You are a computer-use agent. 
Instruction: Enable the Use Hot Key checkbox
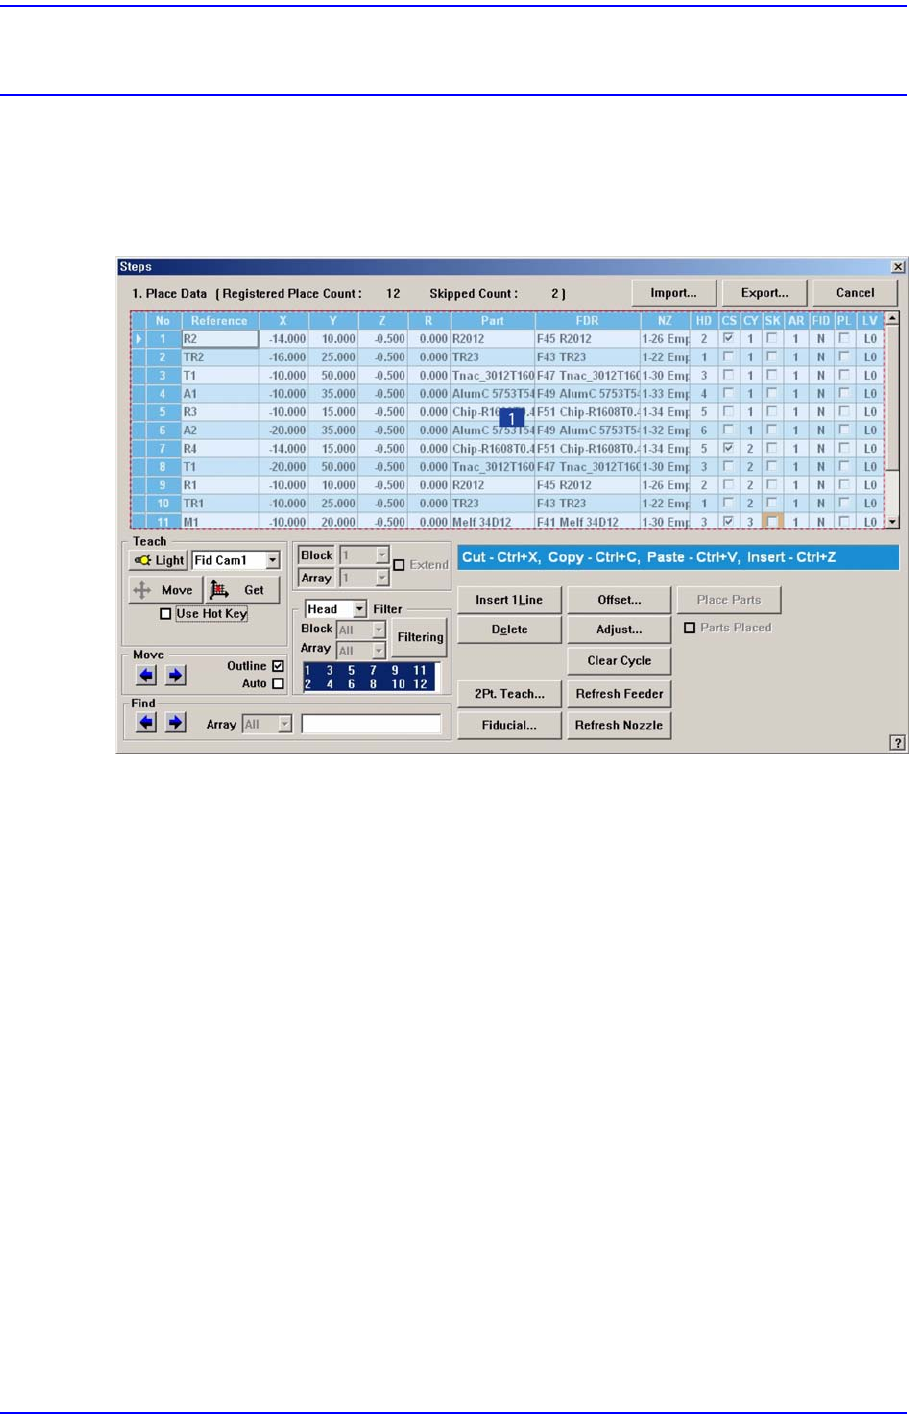pos(165,614)
